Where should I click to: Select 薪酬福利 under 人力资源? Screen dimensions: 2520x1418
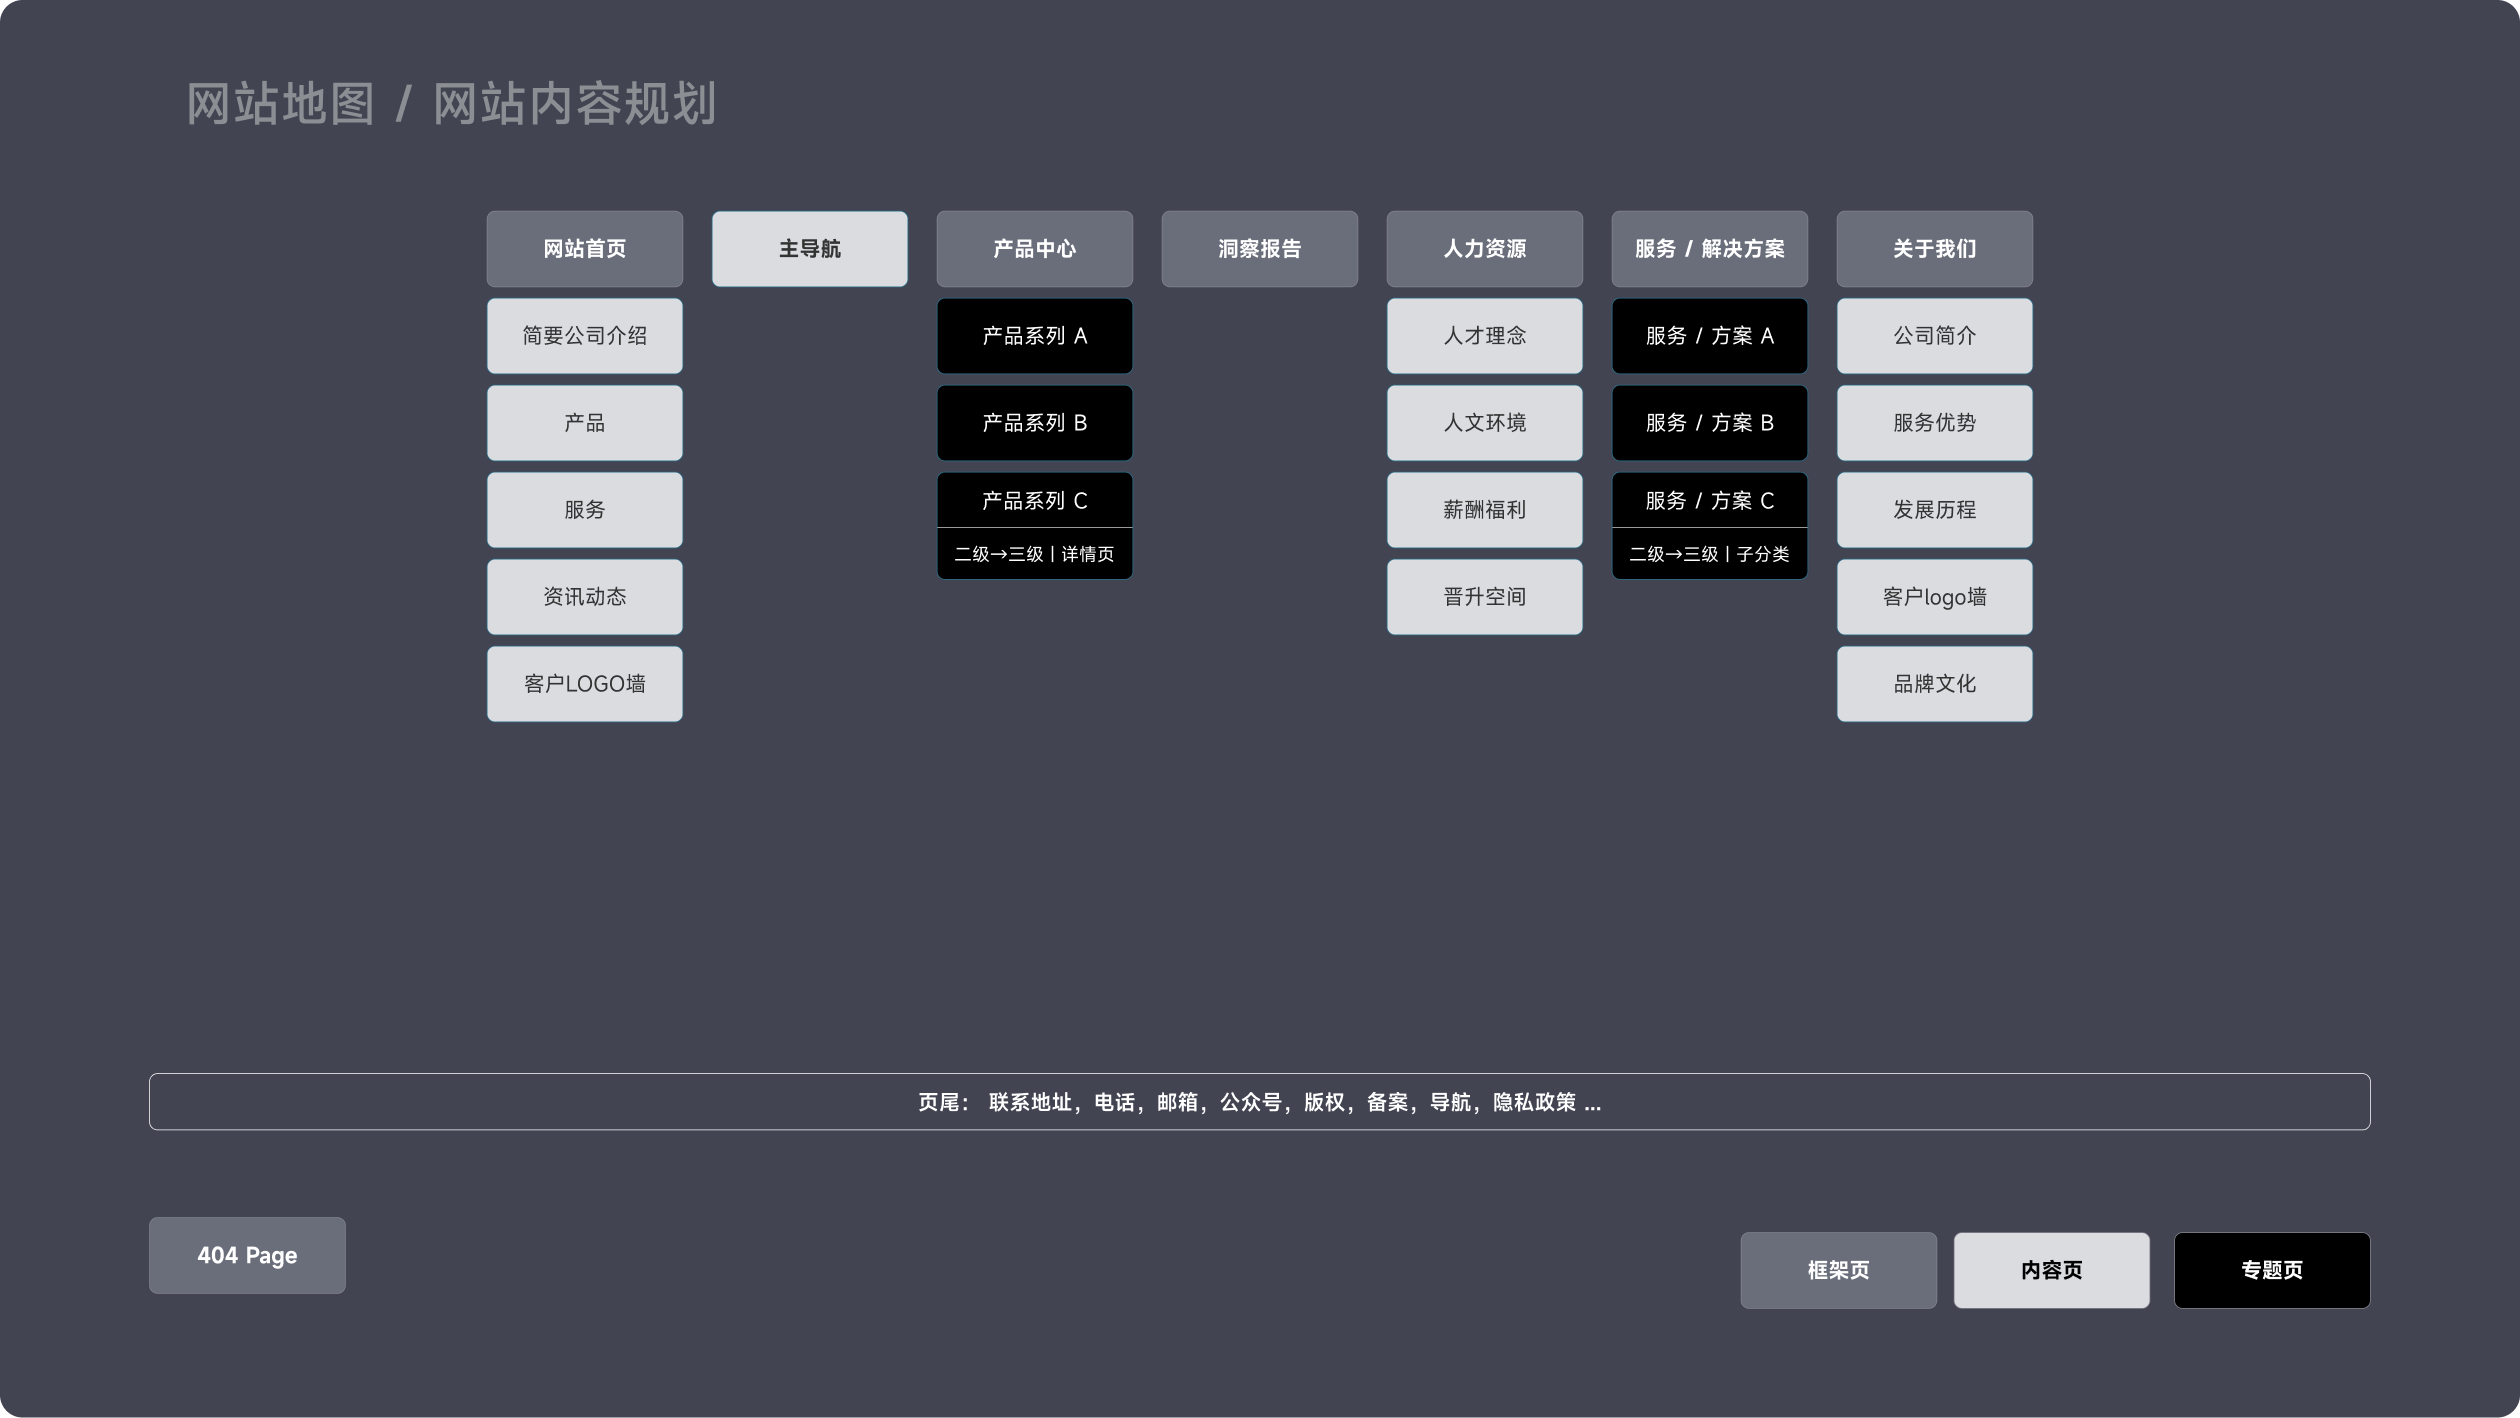1484,509
